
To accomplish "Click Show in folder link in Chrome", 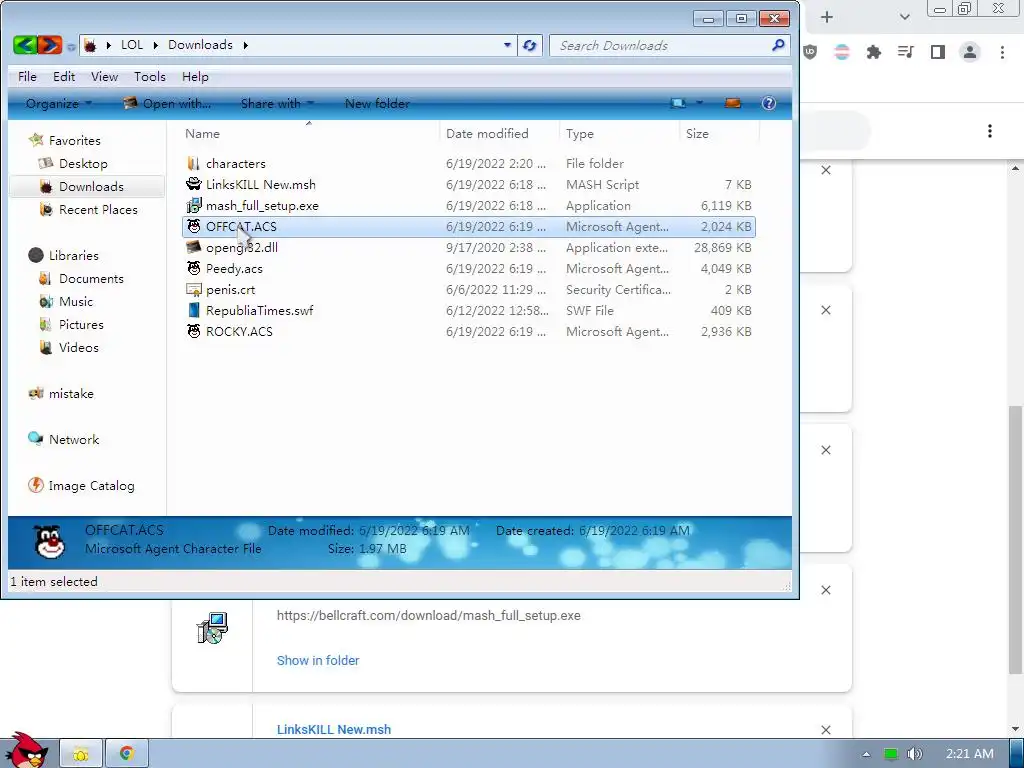I will (318, 660).
